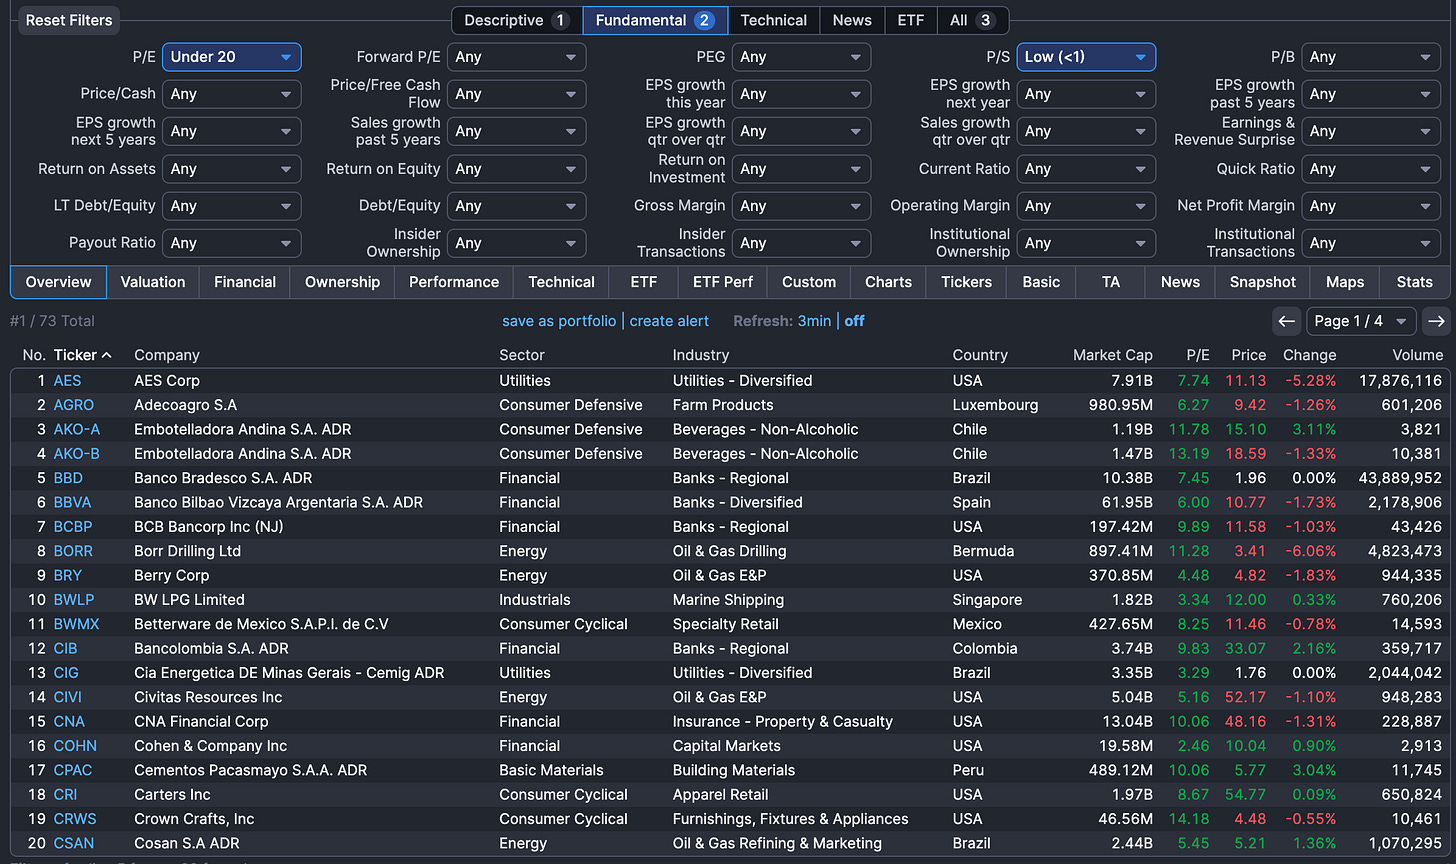Click the Marine Shipping industry cell
The width and height of the screenshot is (1456, 864).
(728, 600)
